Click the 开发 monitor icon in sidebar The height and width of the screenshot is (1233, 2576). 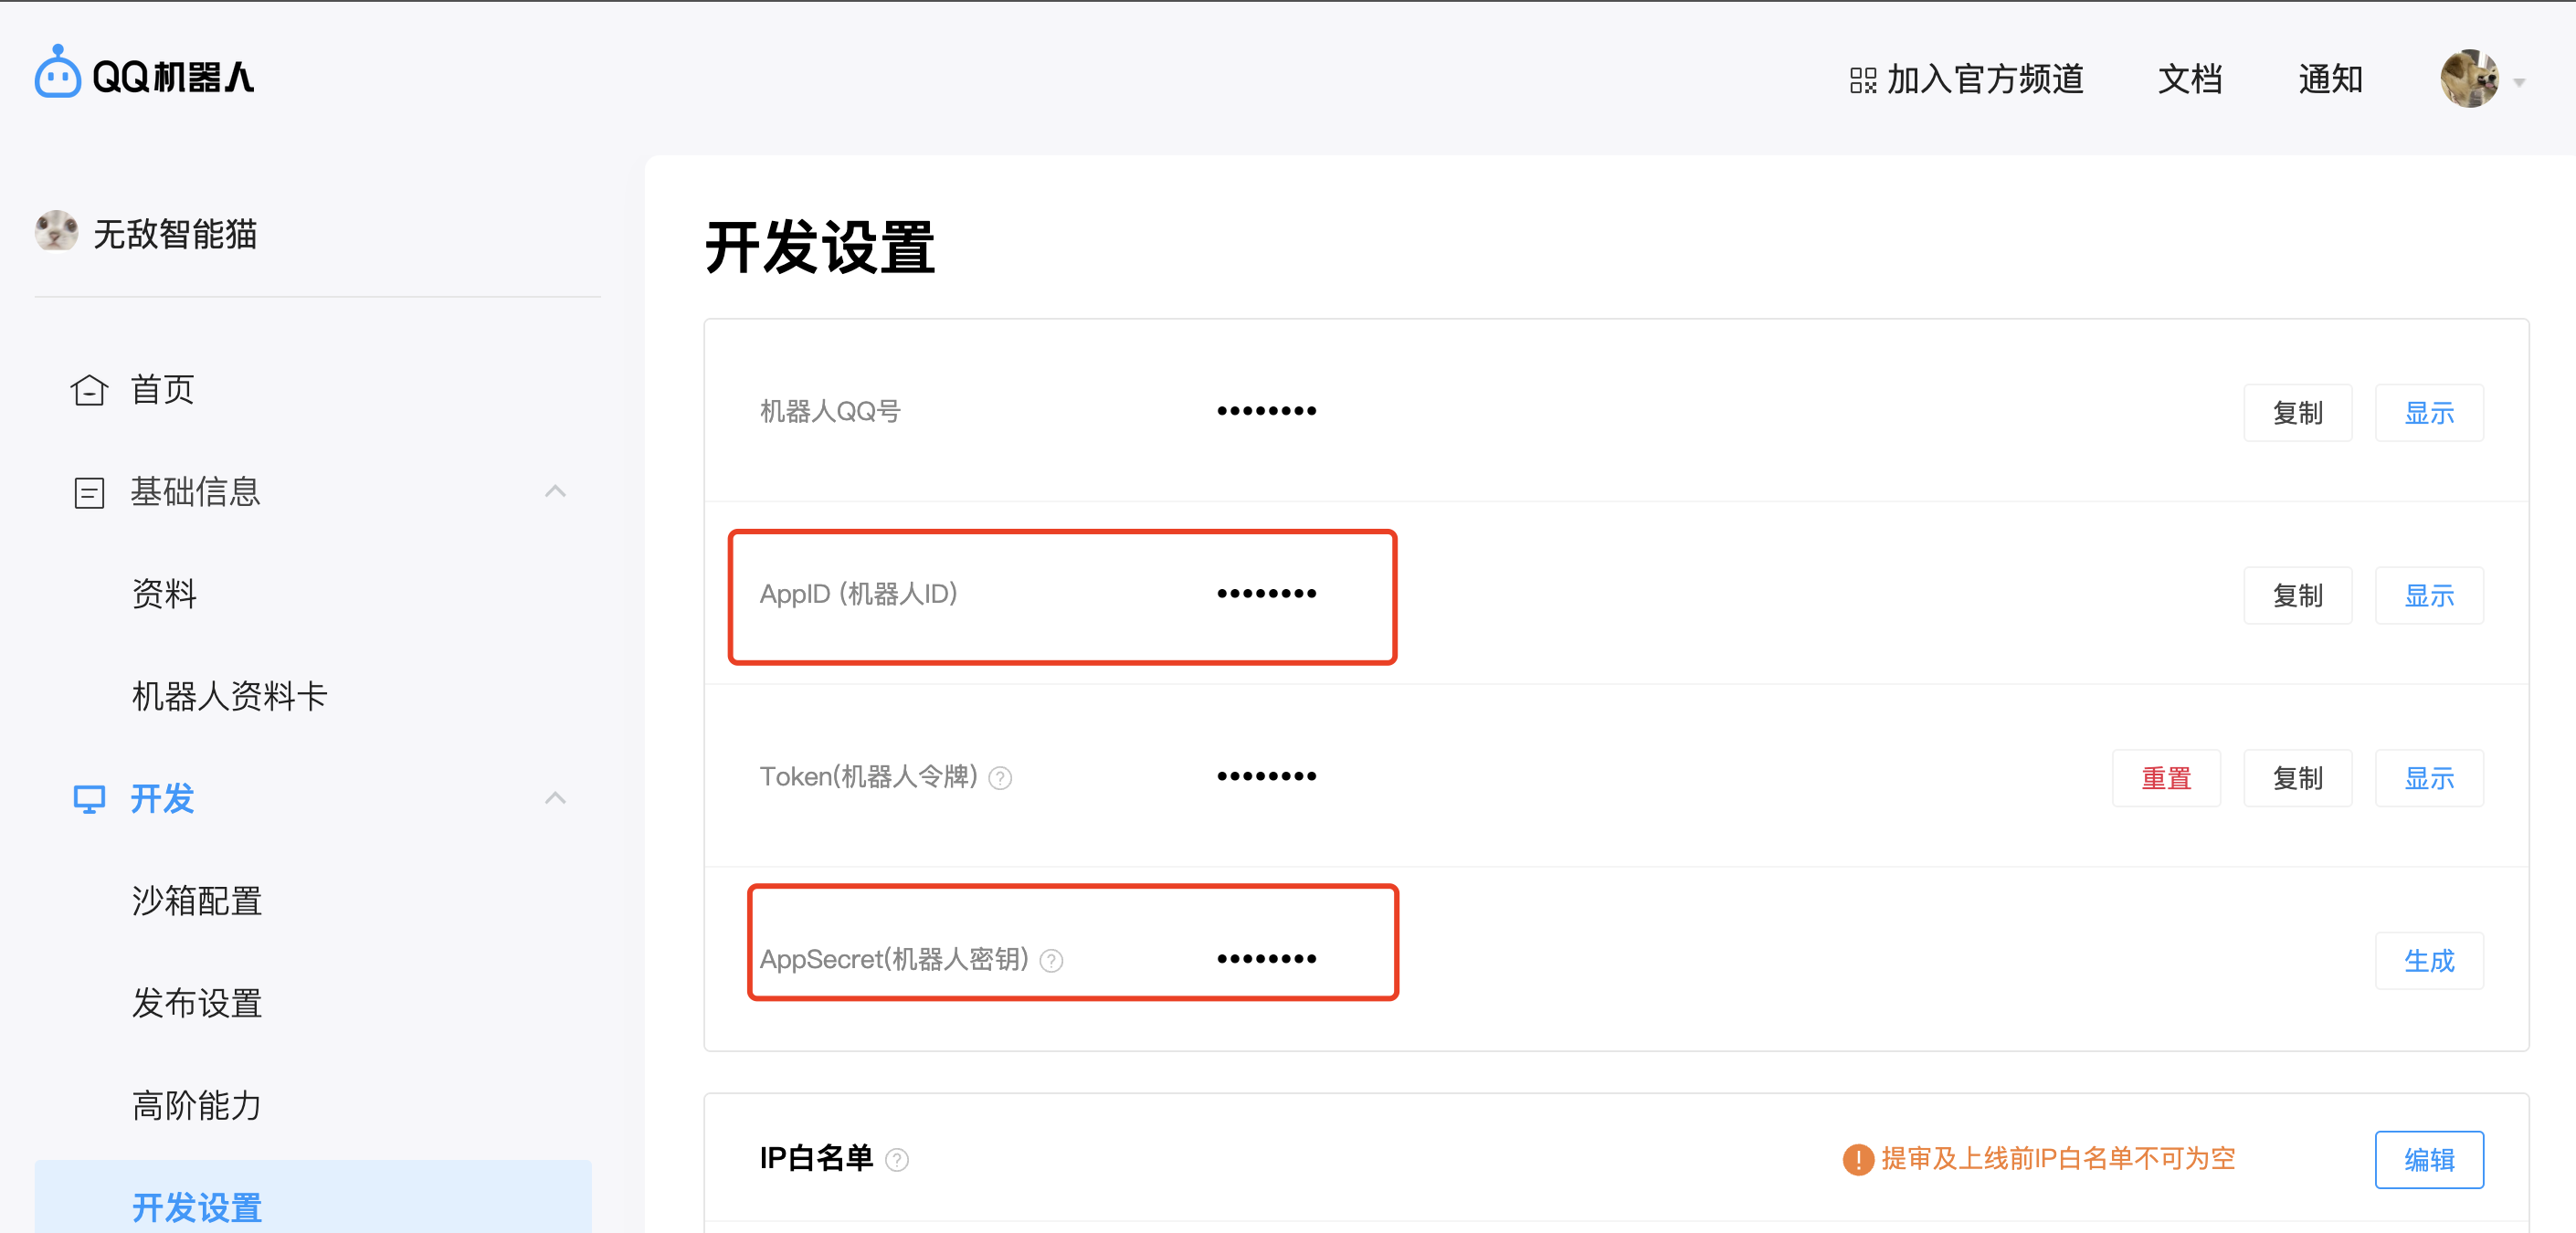coord(89,799)
